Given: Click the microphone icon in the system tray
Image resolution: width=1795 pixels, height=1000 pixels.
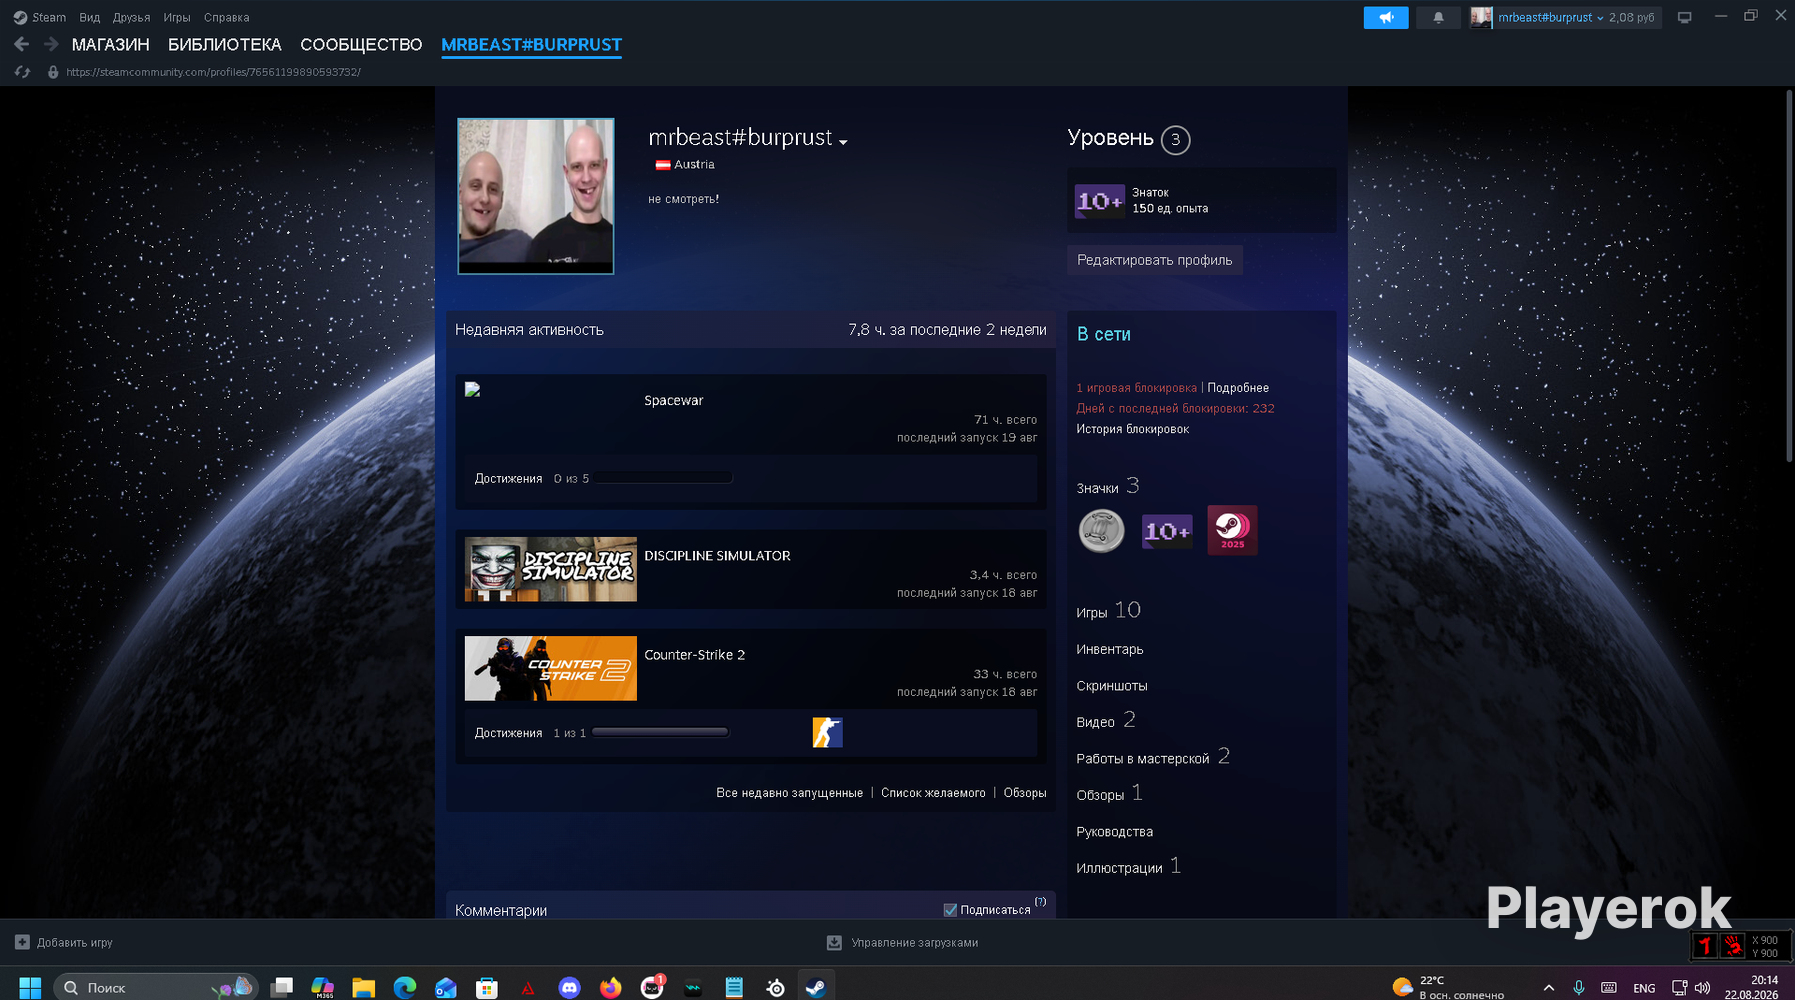Looking at the screenshot, I should click(1579, 988).
